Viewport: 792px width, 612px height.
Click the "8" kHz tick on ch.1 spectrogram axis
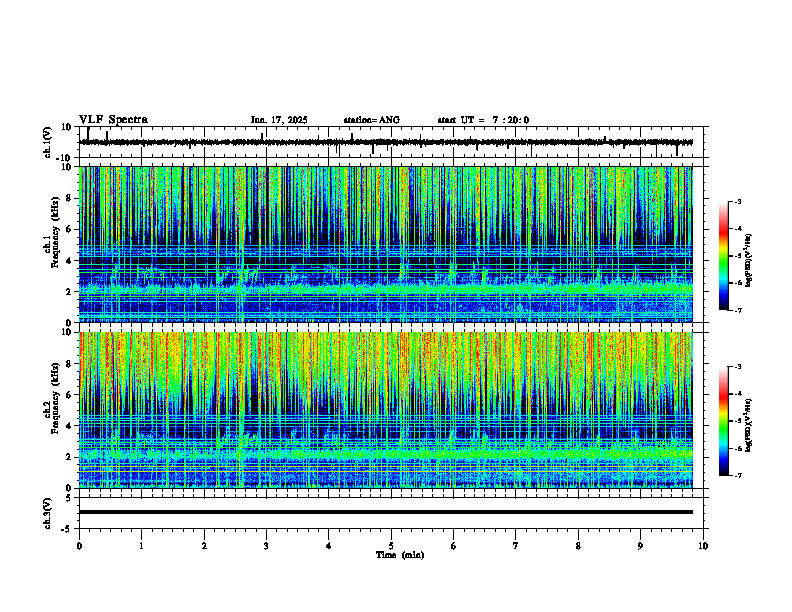(x=70, y=198)
